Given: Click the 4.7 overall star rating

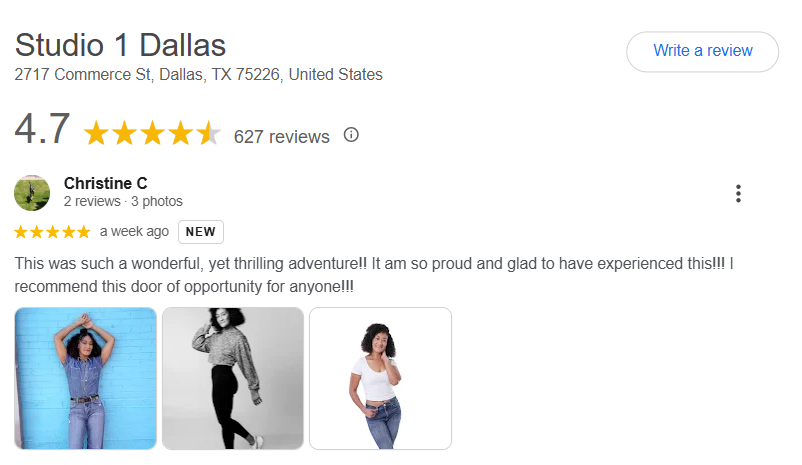Looking at the screenshot, I should pos(152,134).
